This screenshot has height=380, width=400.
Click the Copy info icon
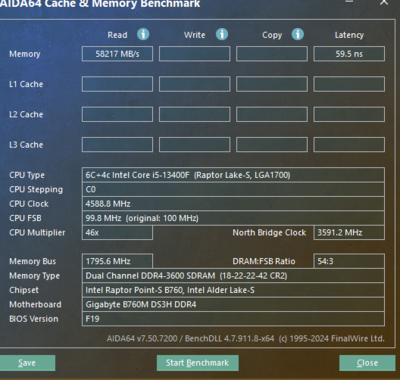click(x=298, y=34)
